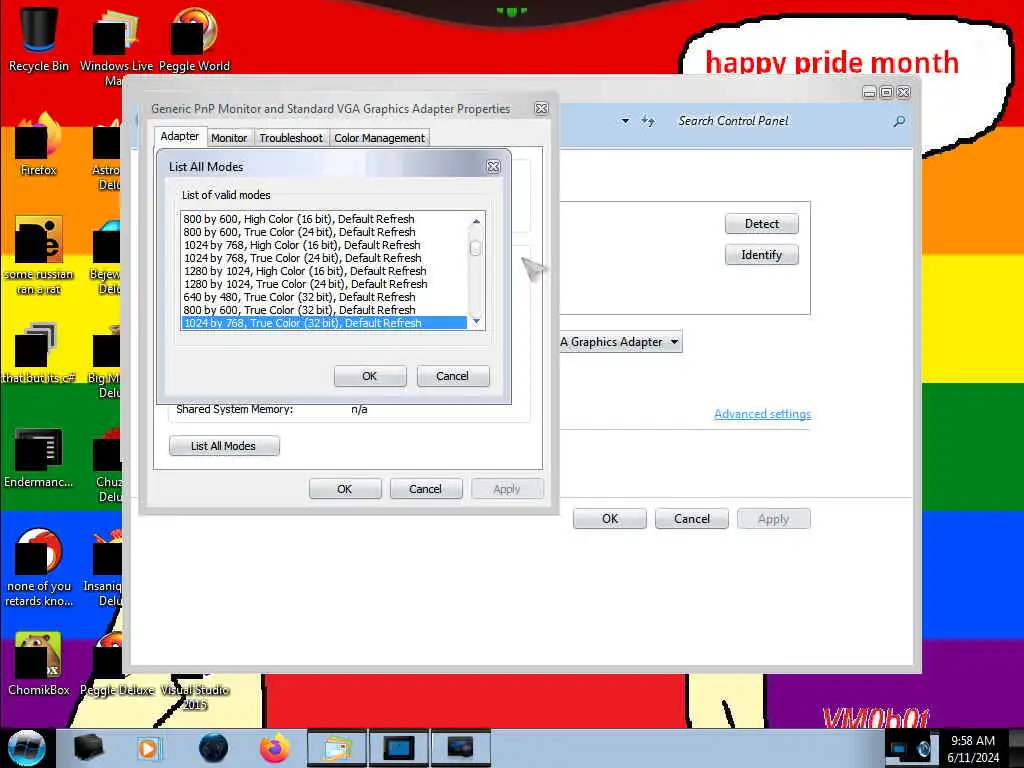
Task: Select 1024 by 768, High Color (16 bit)
Action: [324, 245]
